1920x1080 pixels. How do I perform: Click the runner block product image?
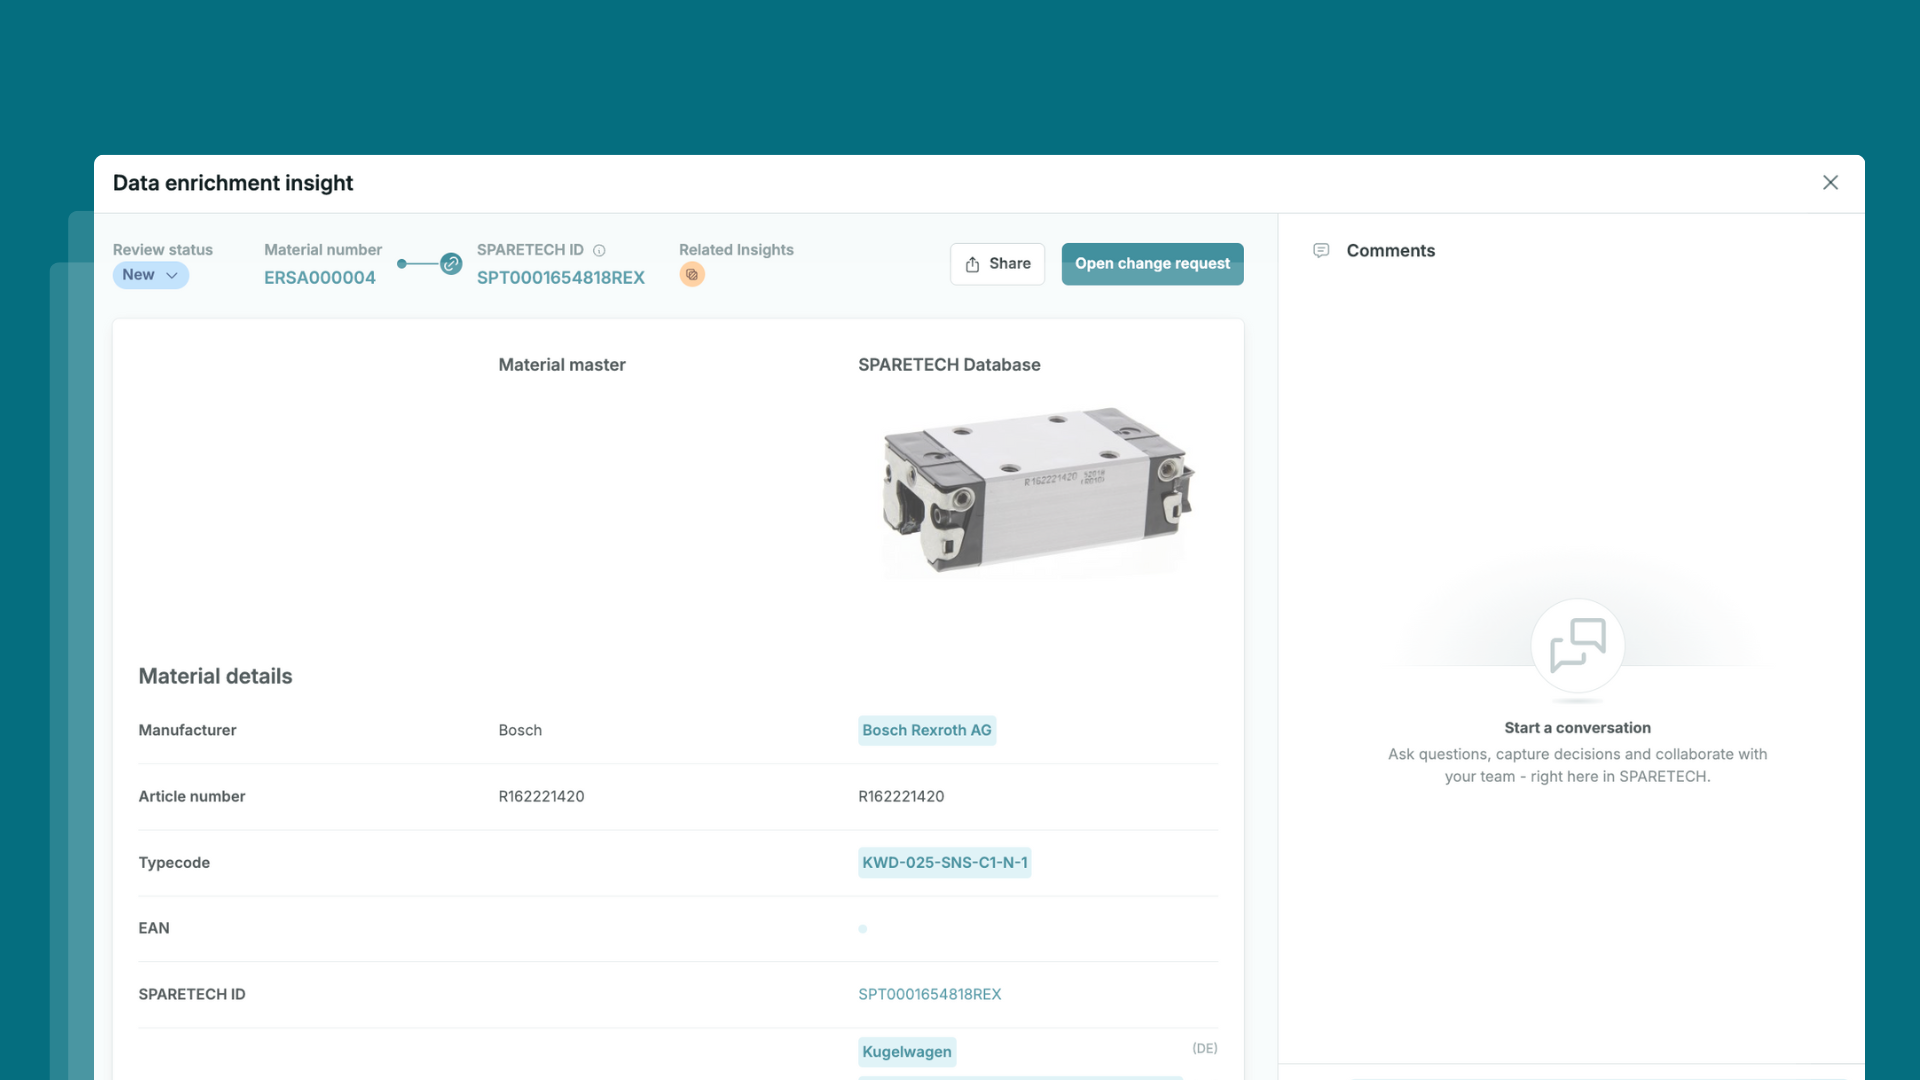coord(1038,490)
